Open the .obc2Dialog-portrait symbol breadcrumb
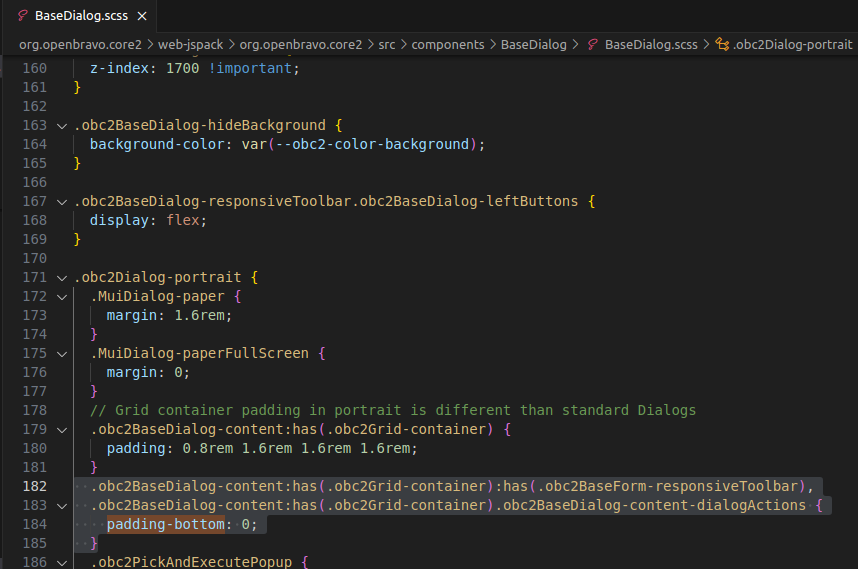This screenshot has height=569, width=858. (792, 45)
